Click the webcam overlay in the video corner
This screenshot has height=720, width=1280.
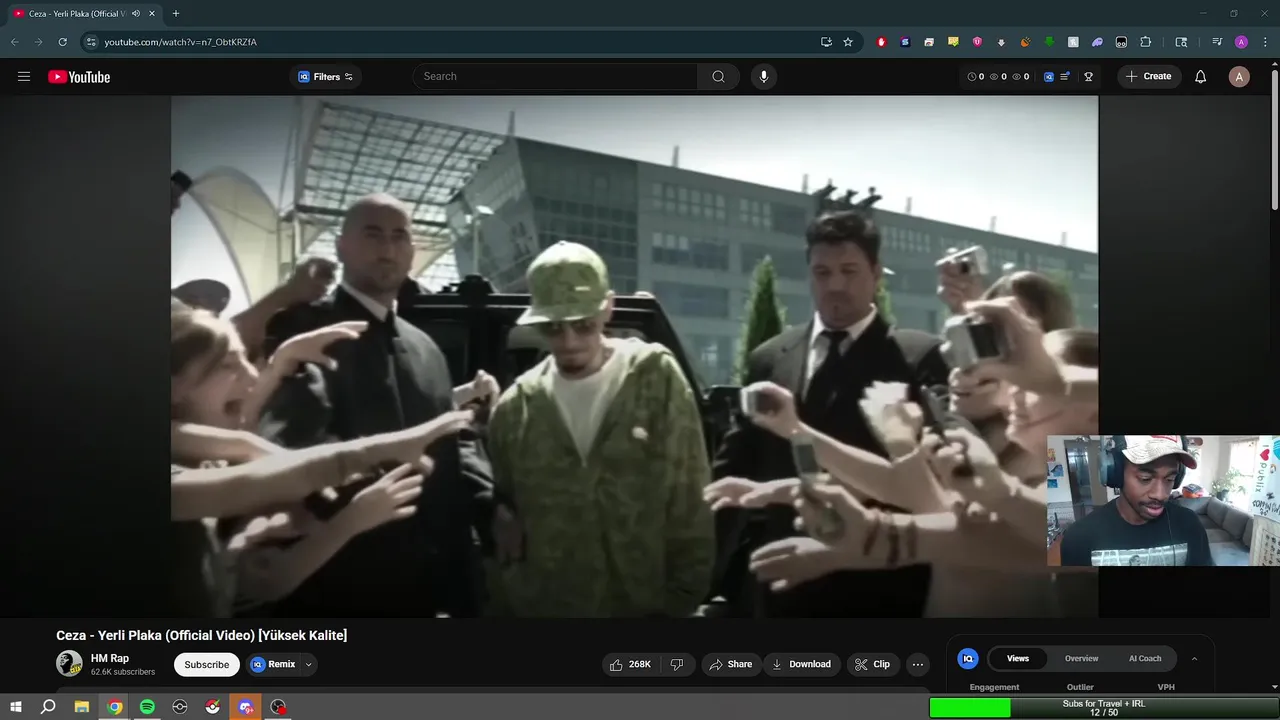coord(1162,500)
